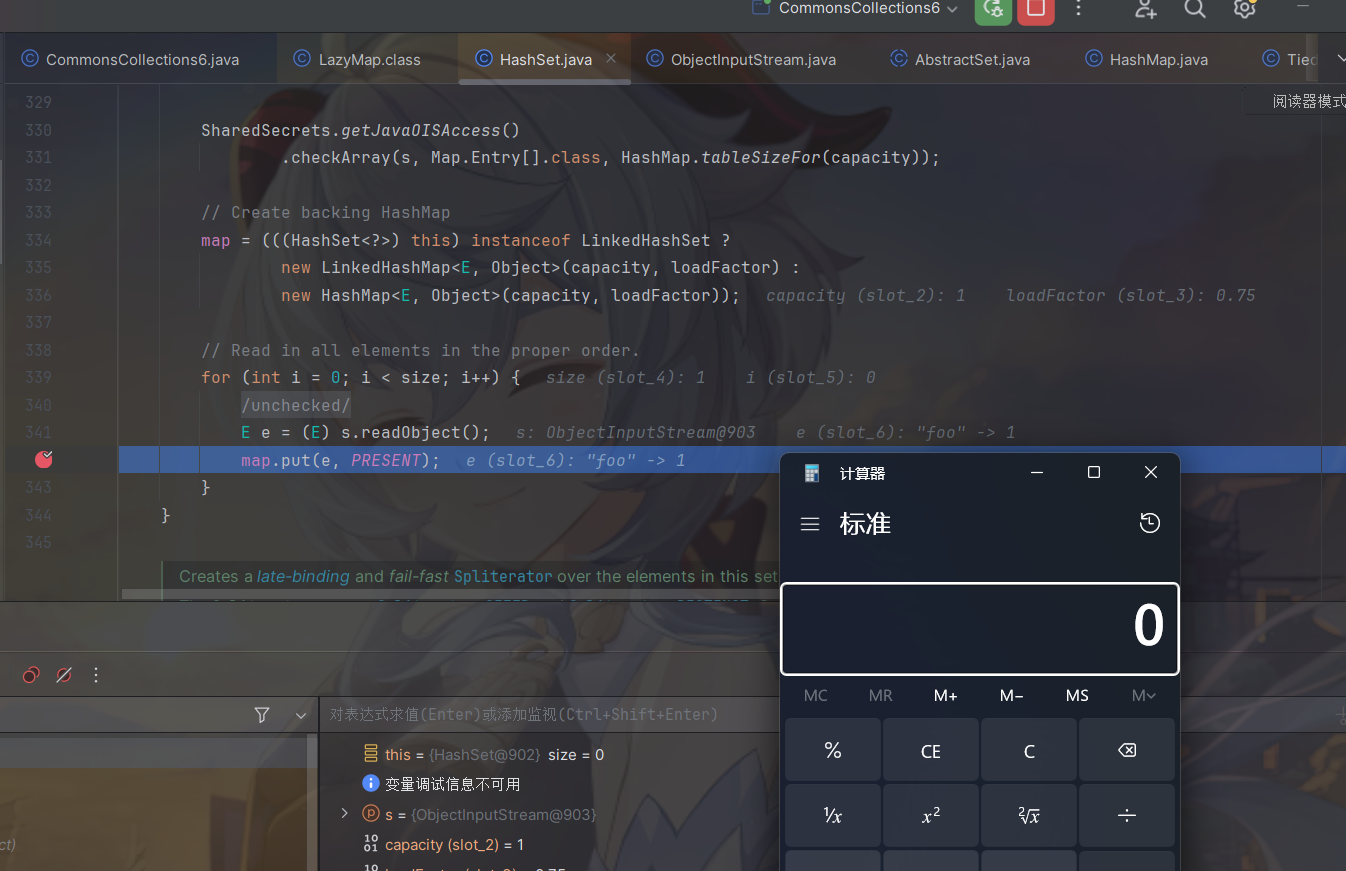Expand the 's = {ObjectInputStream@903}' node

pos(344,814)
